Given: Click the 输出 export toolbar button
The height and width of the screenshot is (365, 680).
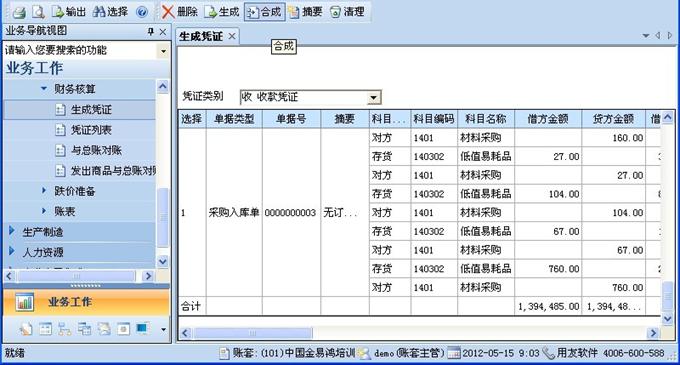Looking at the screenshot, I should tap(69, 12).
